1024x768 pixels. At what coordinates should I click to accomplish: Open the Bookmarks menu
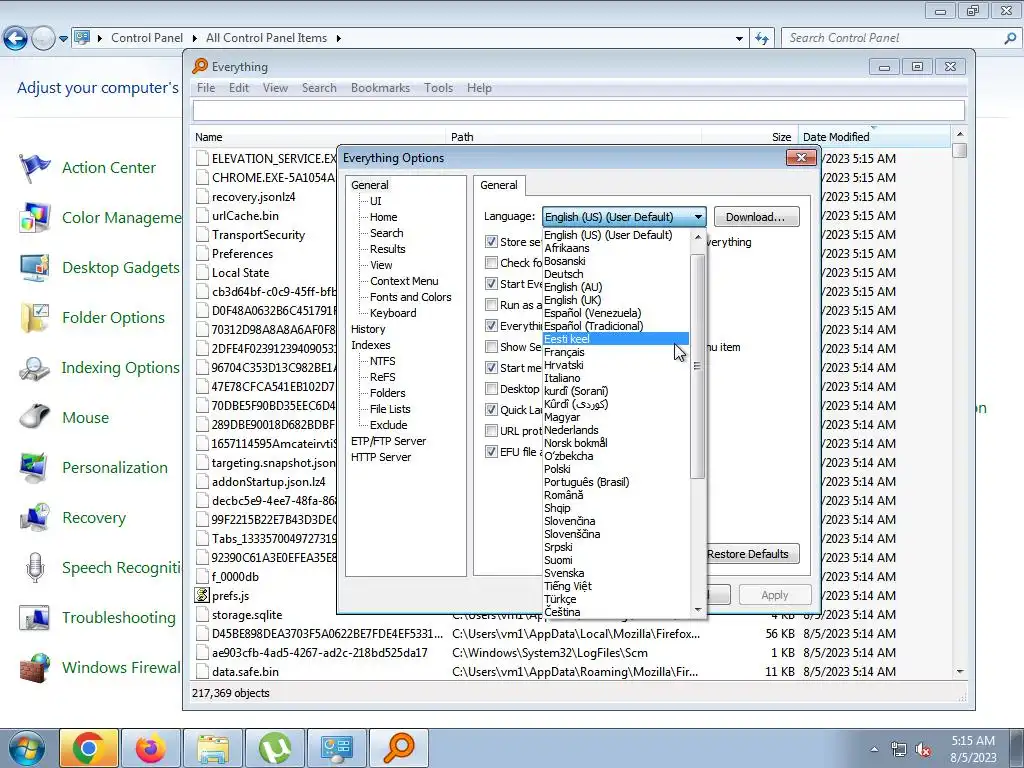pyautogui.click(x=380, y=88)
